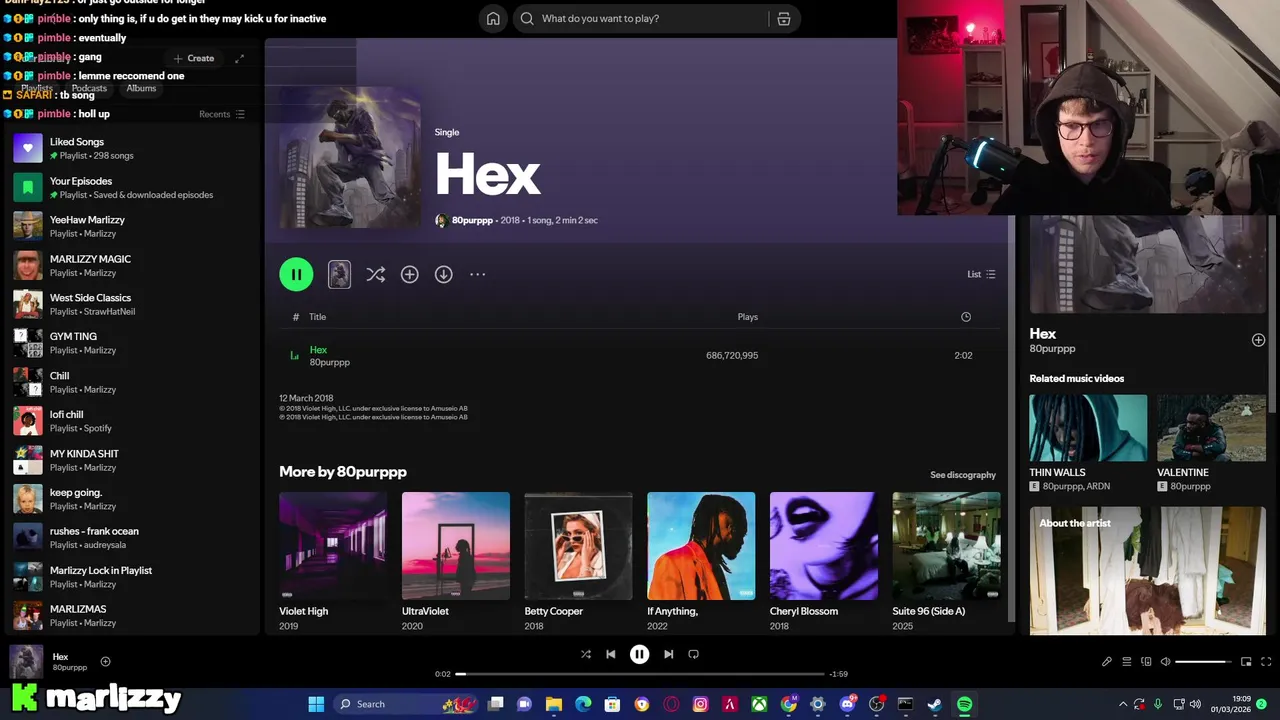
Task: Seek on the song progress bar
Action: [640, 674]
